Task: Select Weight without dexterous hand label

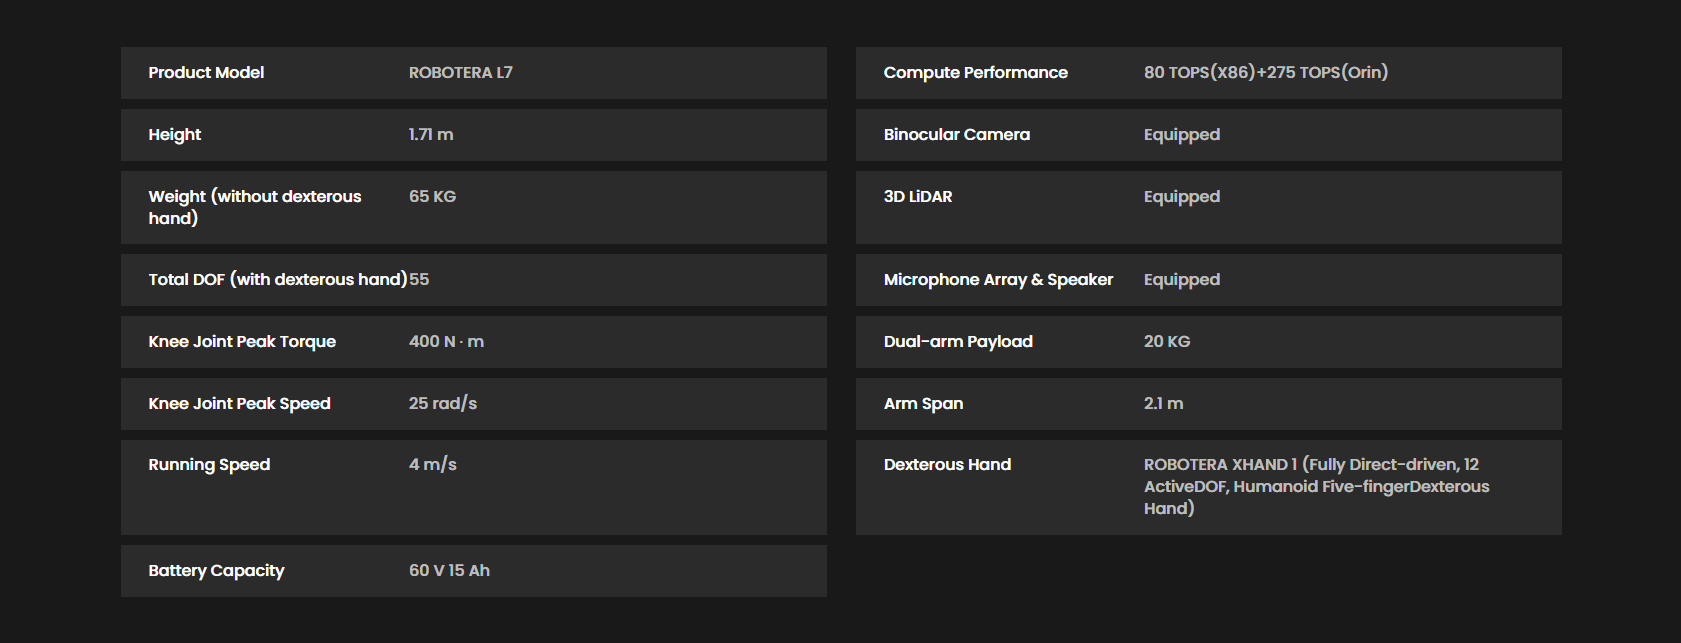Action: pyautogui.click(x=255, y=207)
